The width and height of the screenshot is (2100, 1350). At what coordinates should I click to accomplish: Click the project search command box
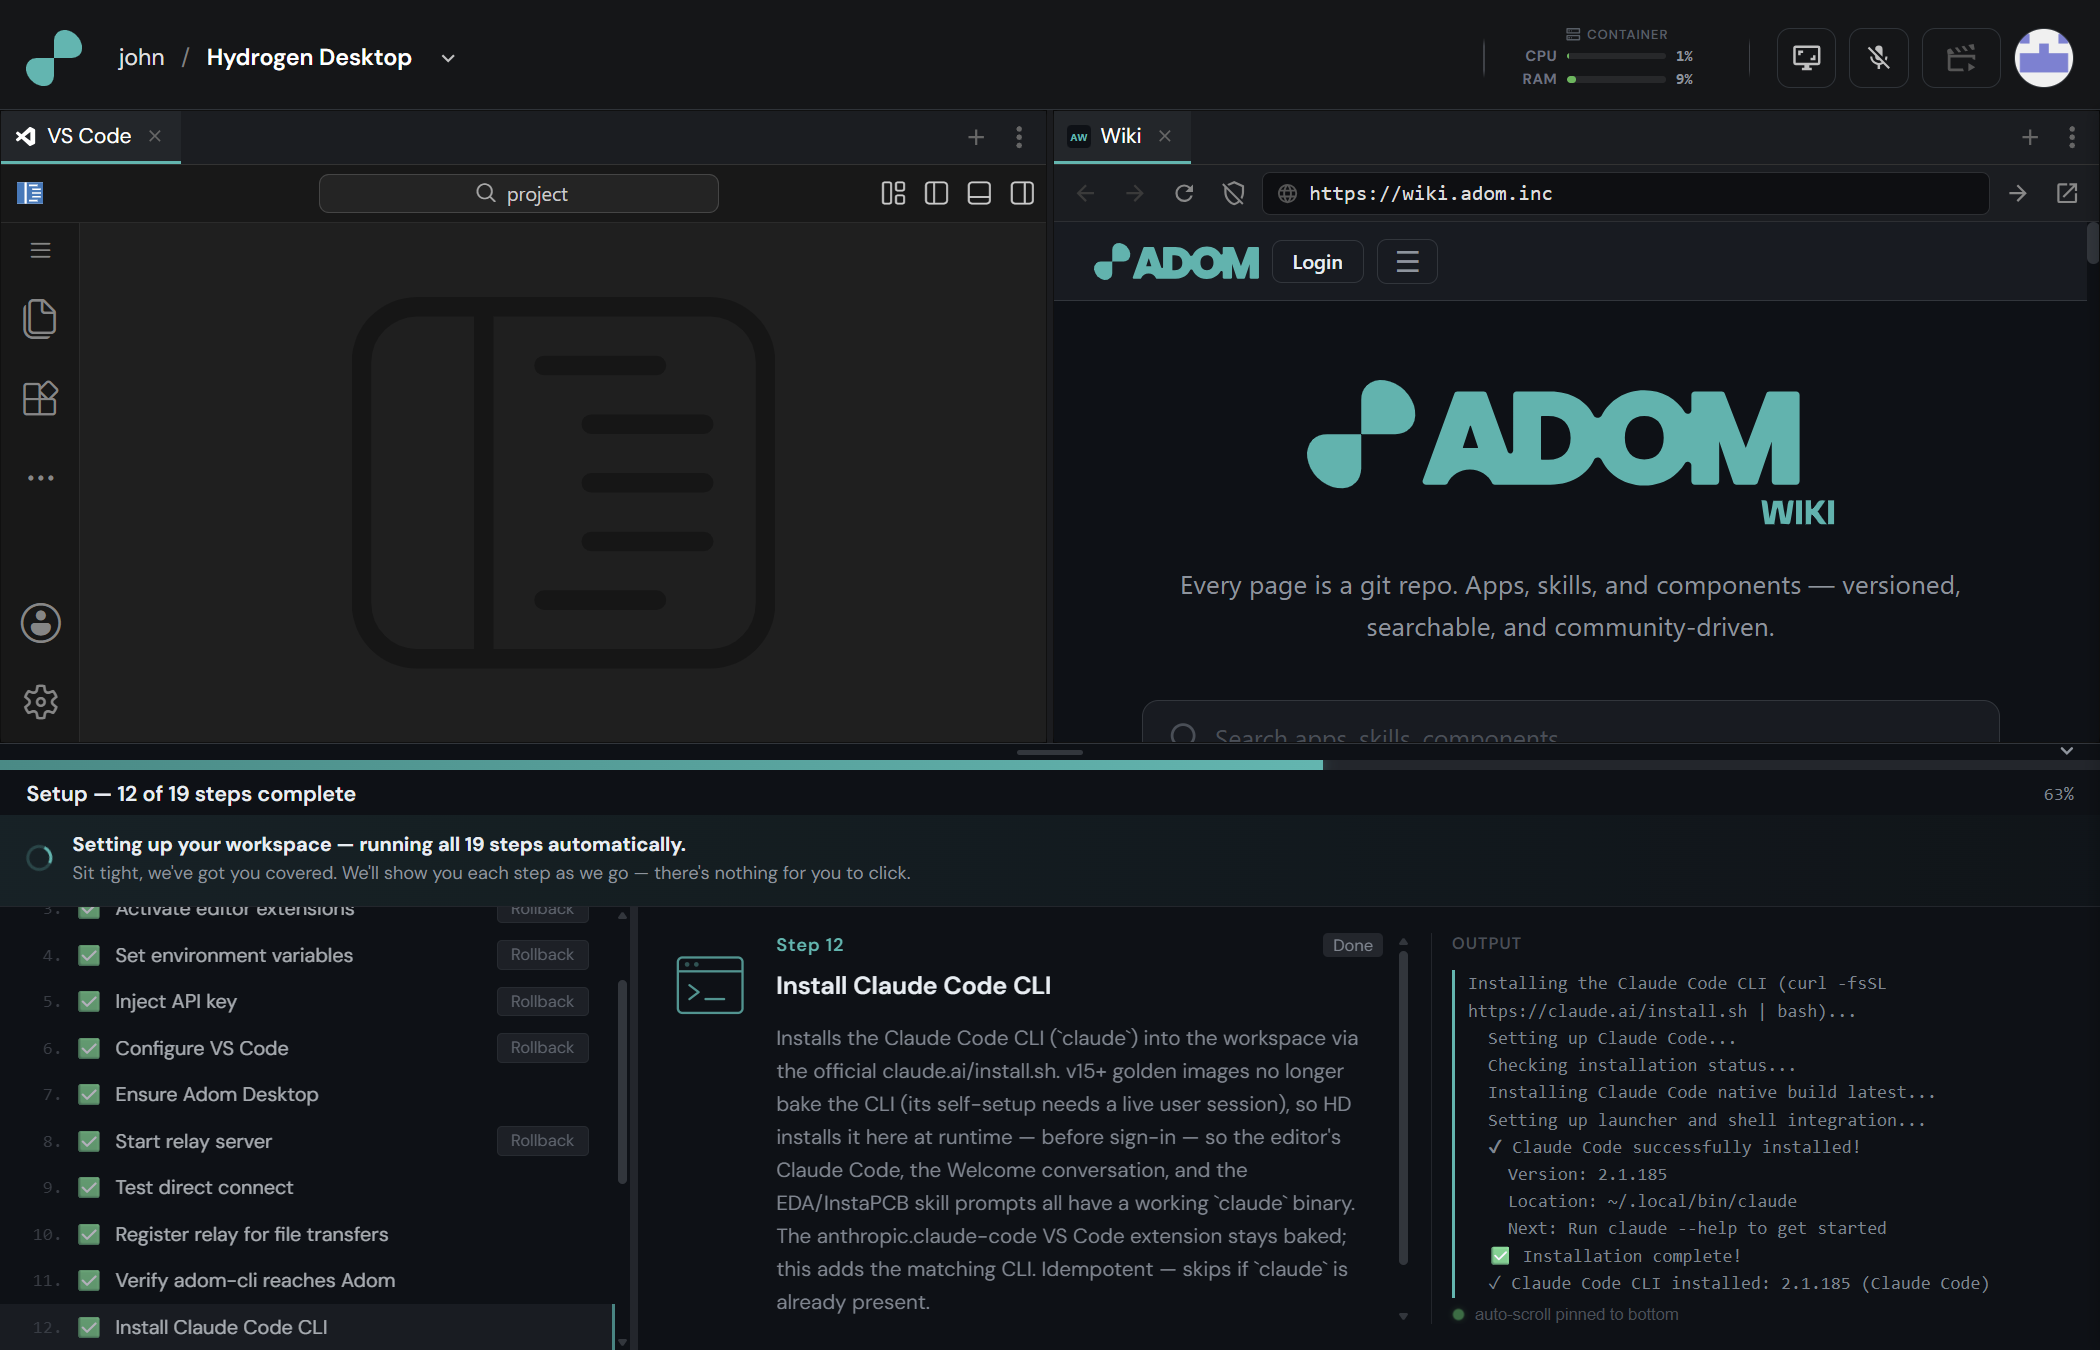[x=519, y=193]
